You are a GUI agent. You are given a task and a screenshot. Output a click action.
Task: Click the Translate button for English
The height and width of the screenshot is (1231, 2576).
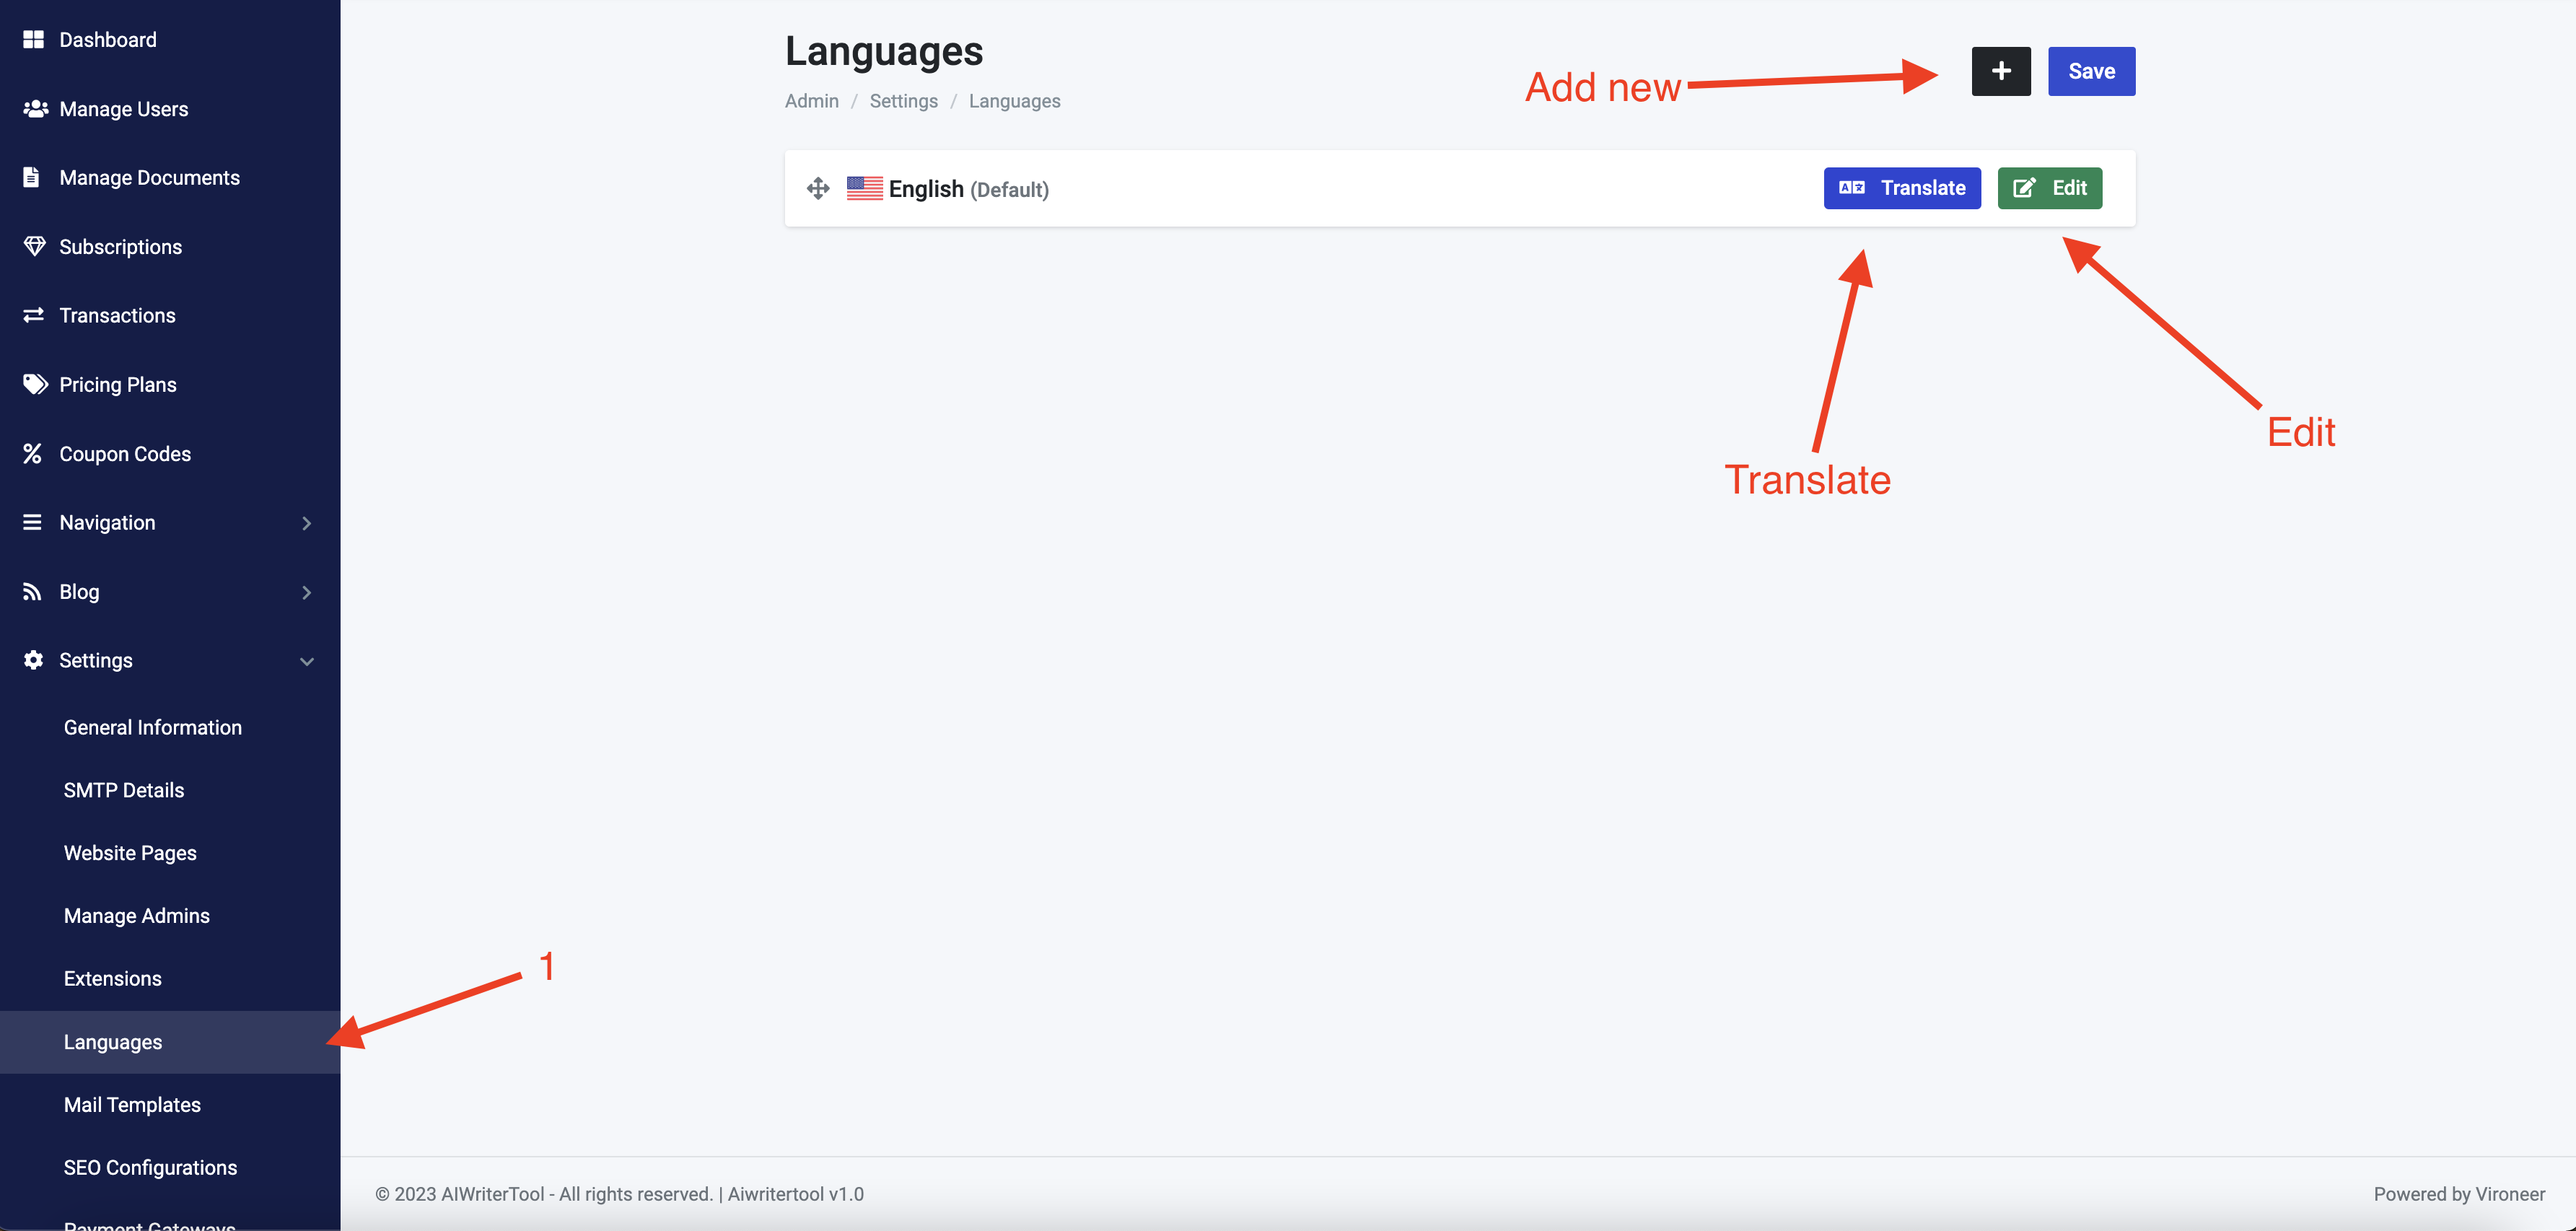click(1901, 188)
